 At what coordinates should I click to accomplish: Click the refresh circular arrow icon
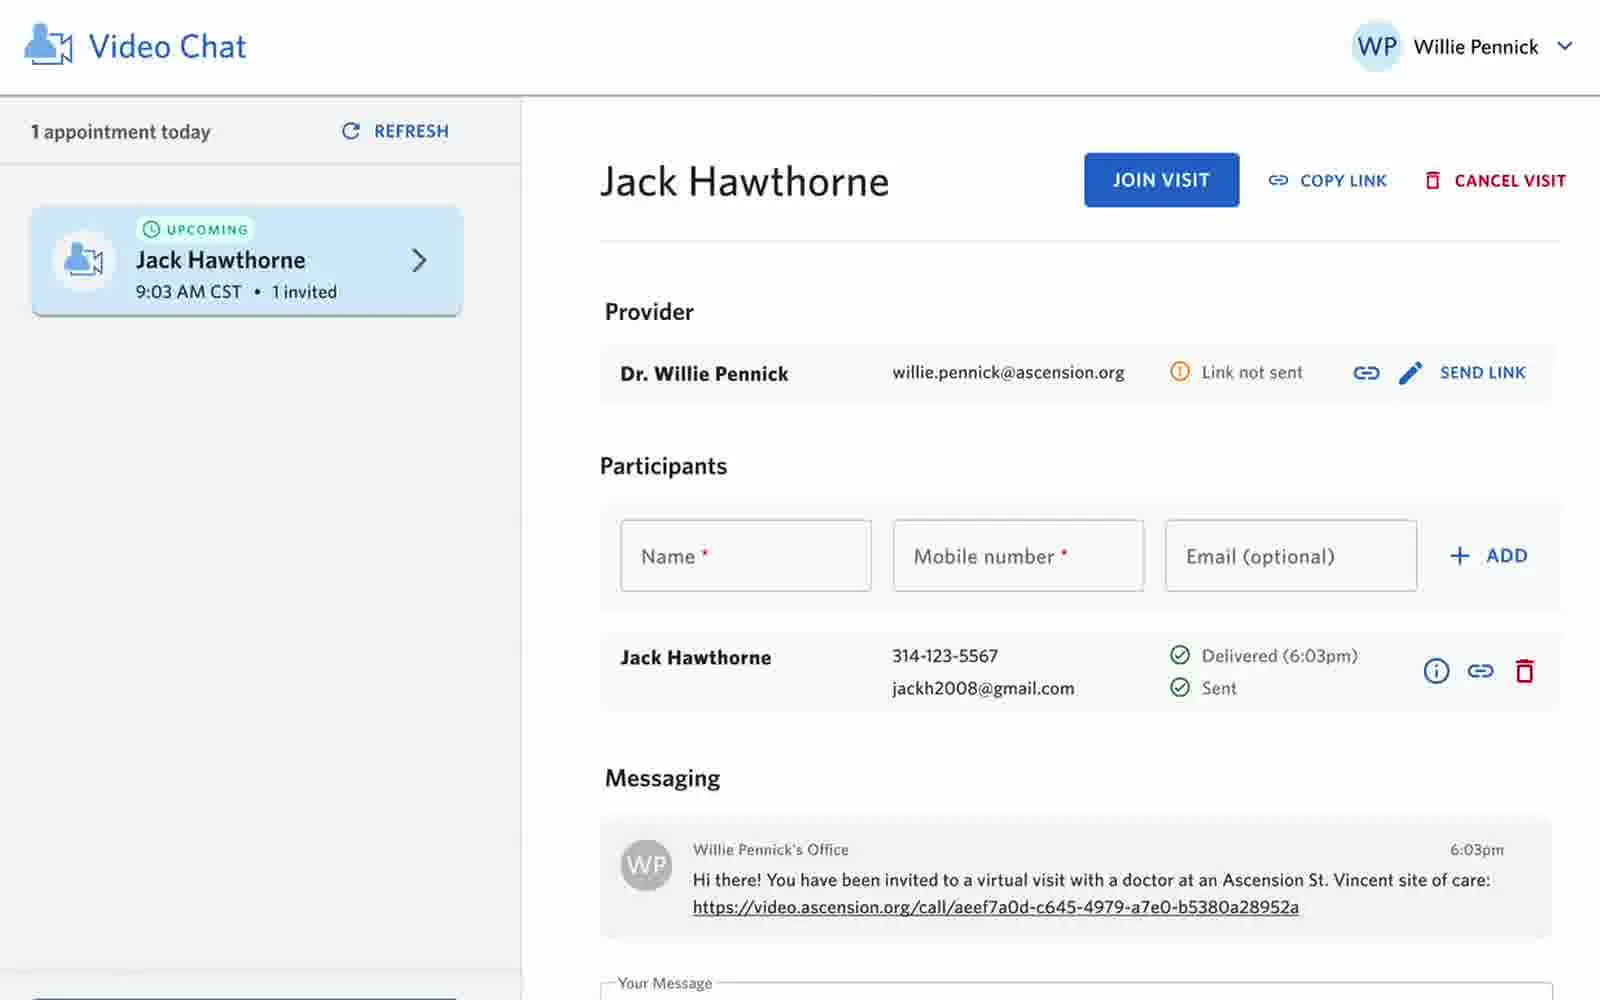coord(351,131)
